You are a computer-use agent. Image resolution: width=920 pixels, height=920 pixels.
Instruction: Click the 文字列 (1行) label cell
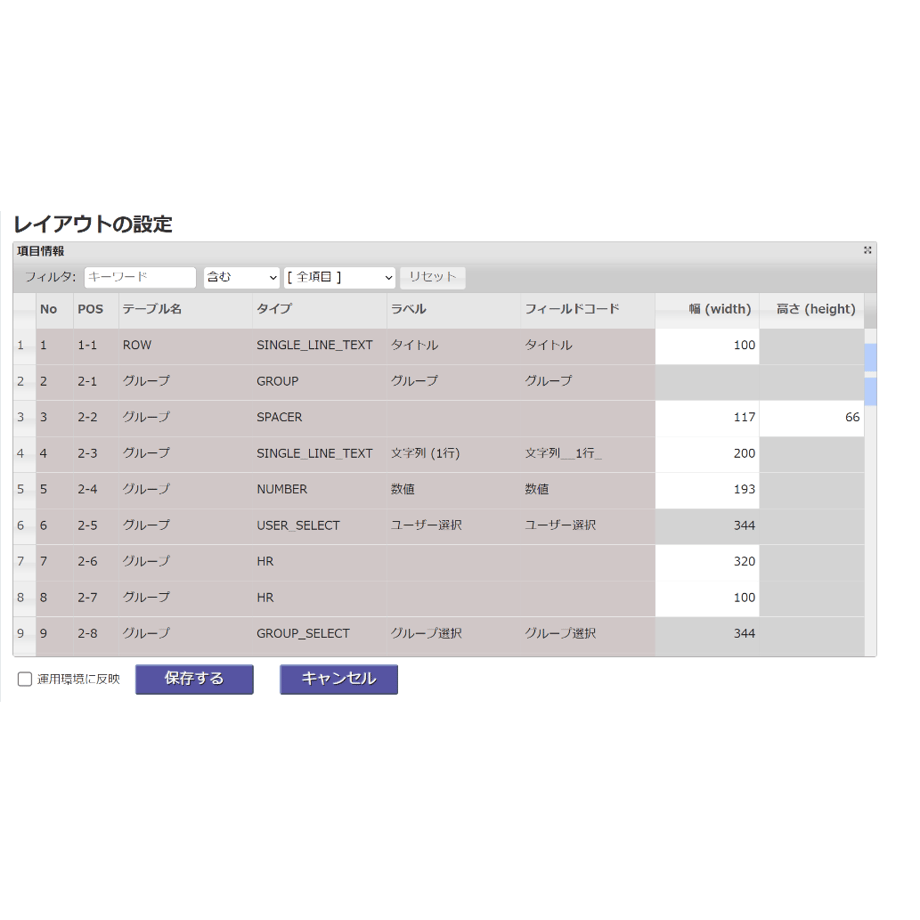[454, 454]
